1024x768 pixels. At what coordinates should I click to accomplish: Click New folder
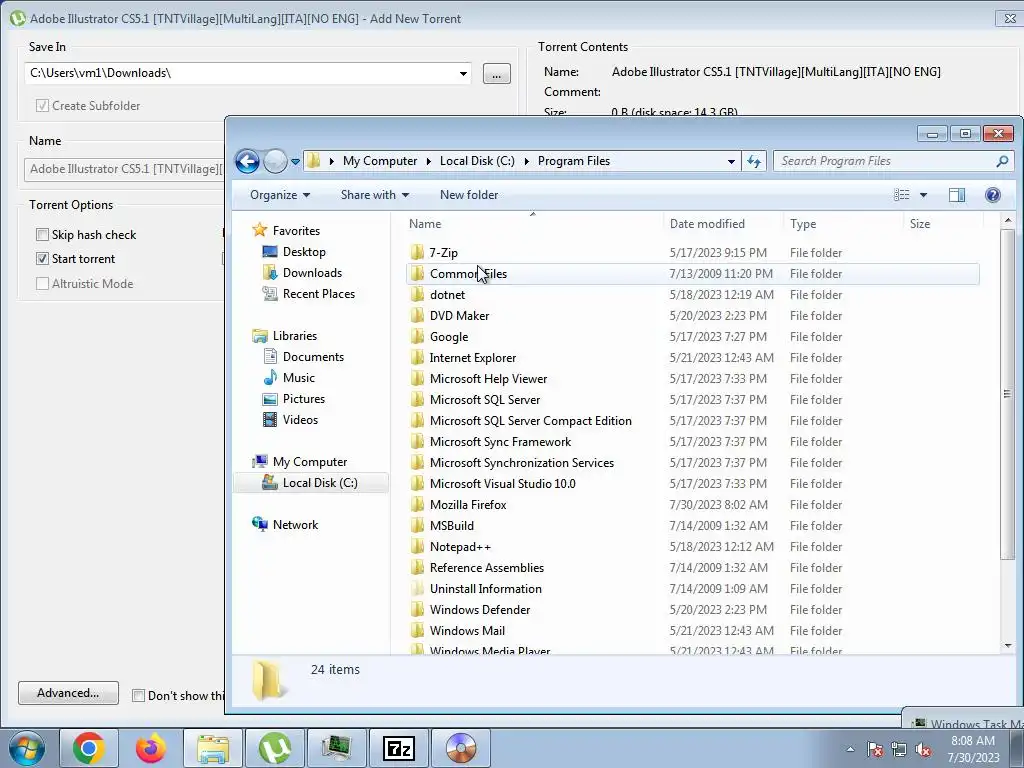tap(469, 195)
